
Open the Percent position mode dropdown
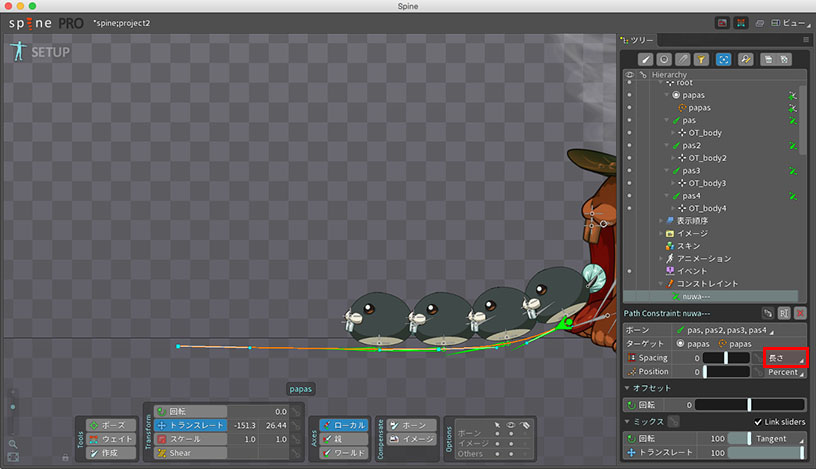[786, 372]
